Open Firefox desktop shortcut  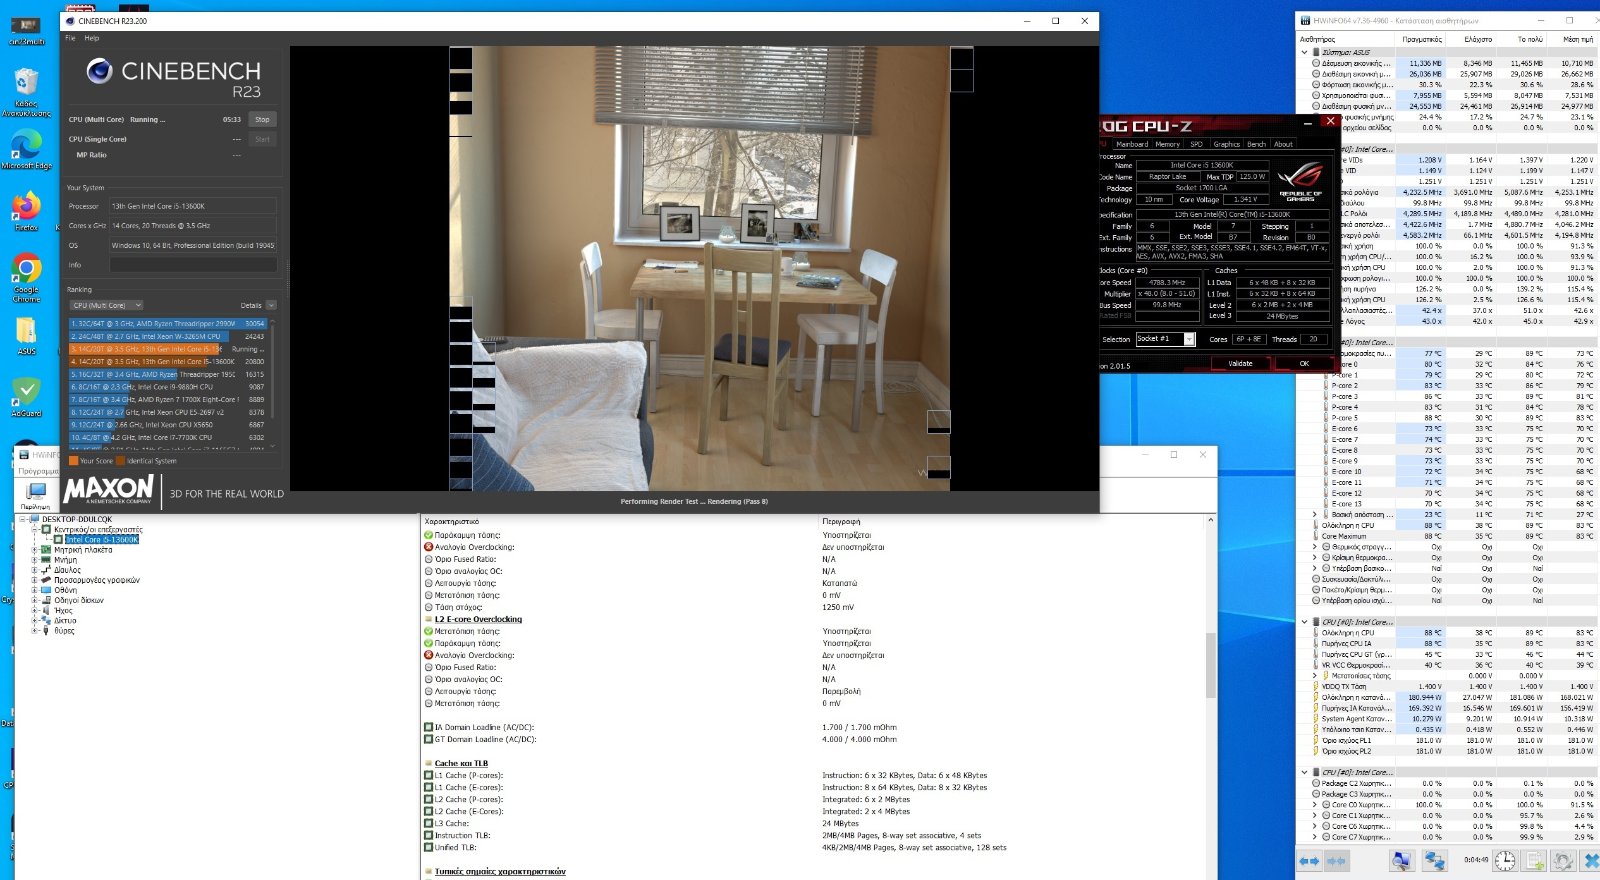click(x=26, y=210)
